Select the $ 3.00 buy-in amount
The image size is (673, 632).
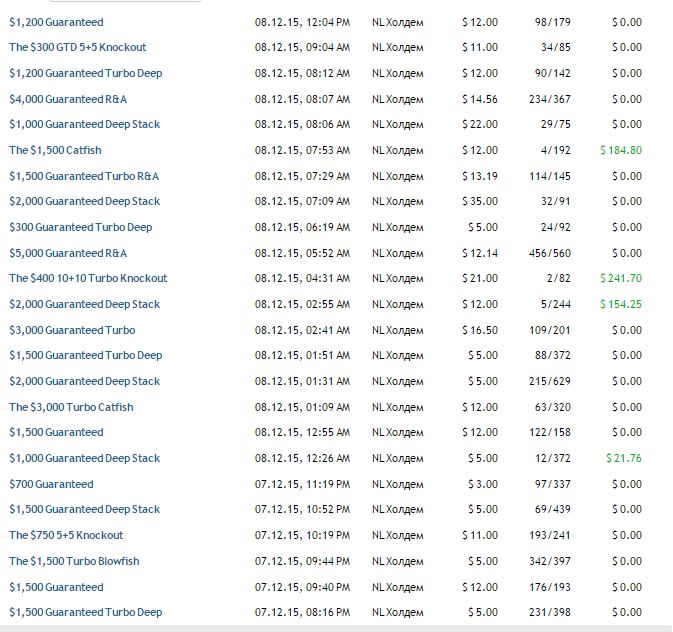[483, 484]
